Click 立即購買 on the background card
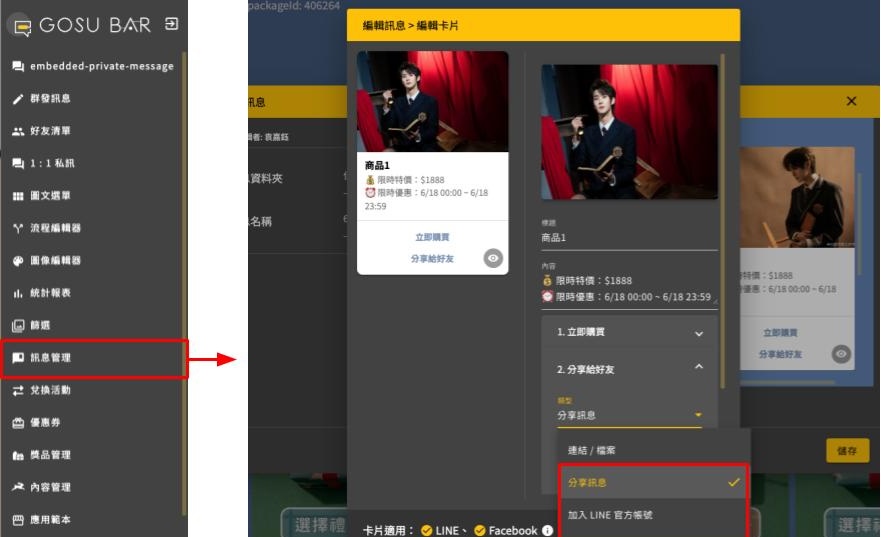This screenshot has height=537, width=881. [x=780, y=333]
